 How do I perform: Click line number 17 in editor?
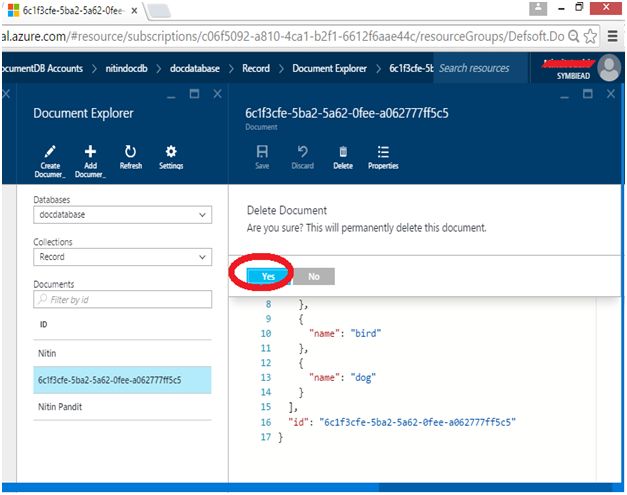click(266, 437)
